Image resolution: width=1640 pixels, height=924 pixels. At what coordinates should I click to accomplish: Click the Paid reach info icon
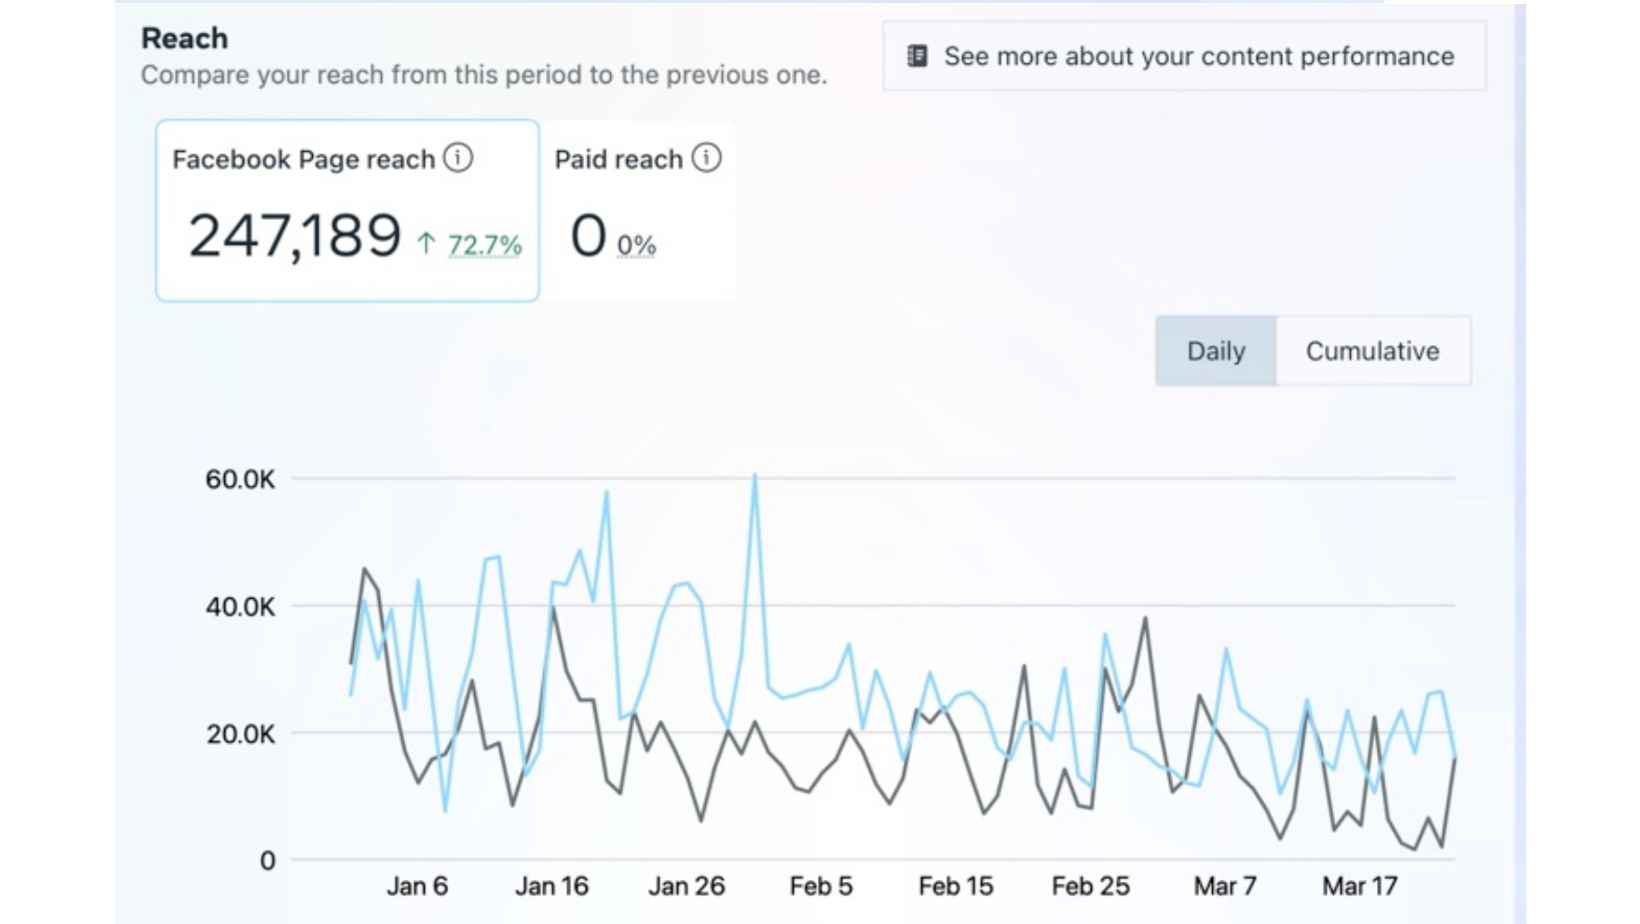tap(706, 158)
